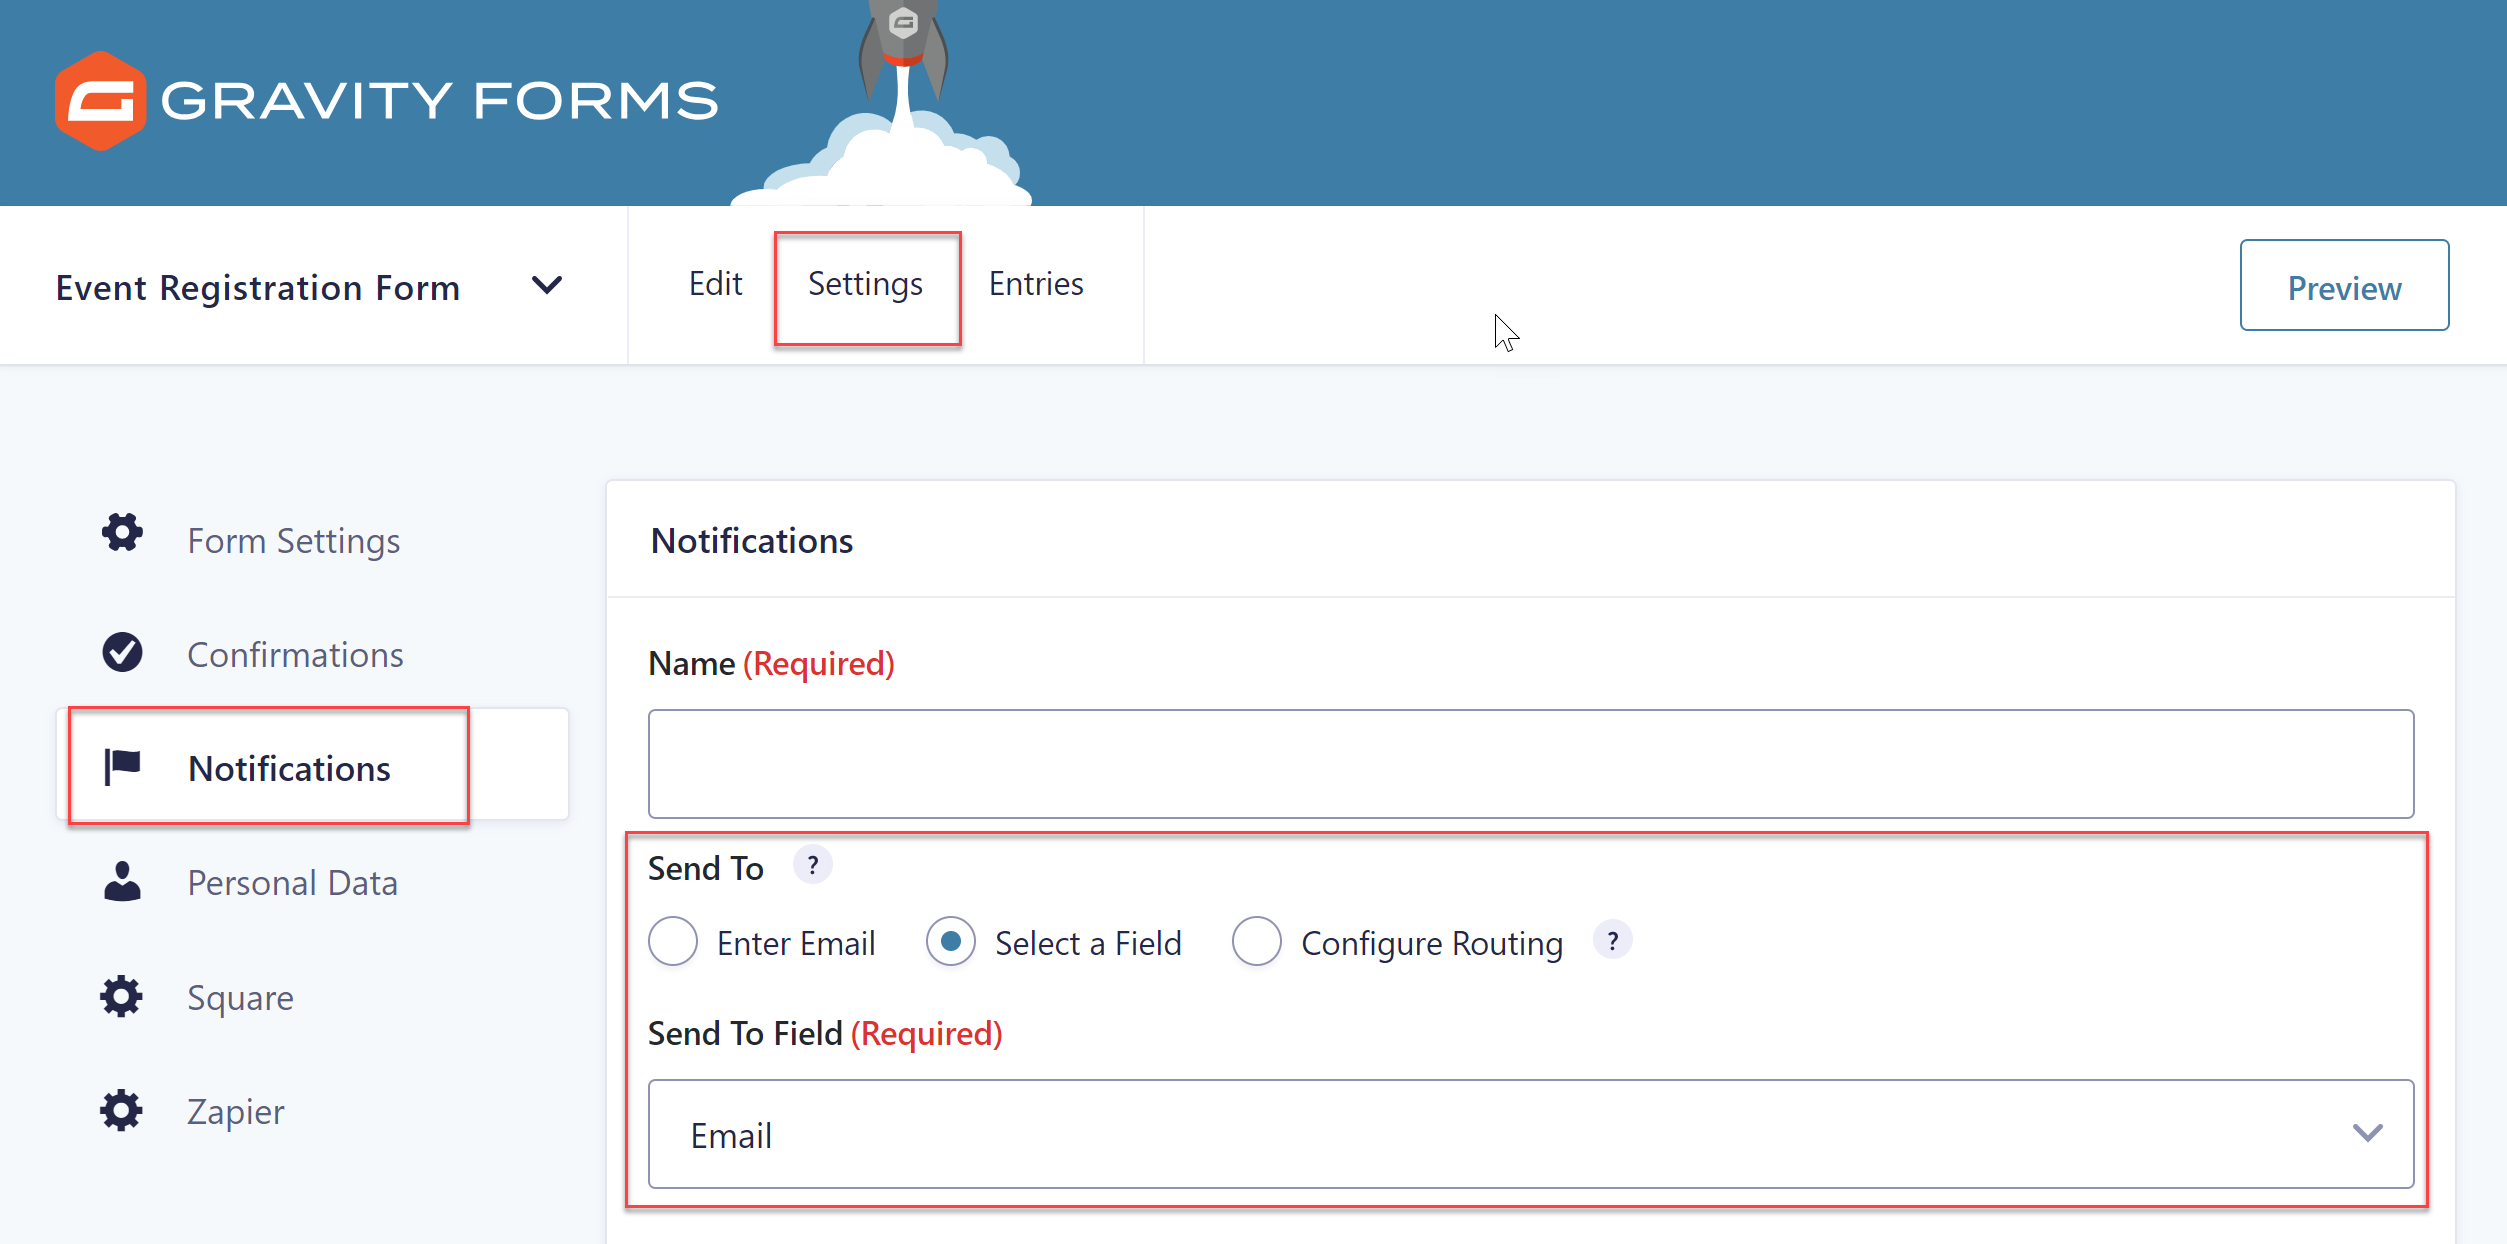Open the Settings tab

pyautogui.click(x=865, y=285)
